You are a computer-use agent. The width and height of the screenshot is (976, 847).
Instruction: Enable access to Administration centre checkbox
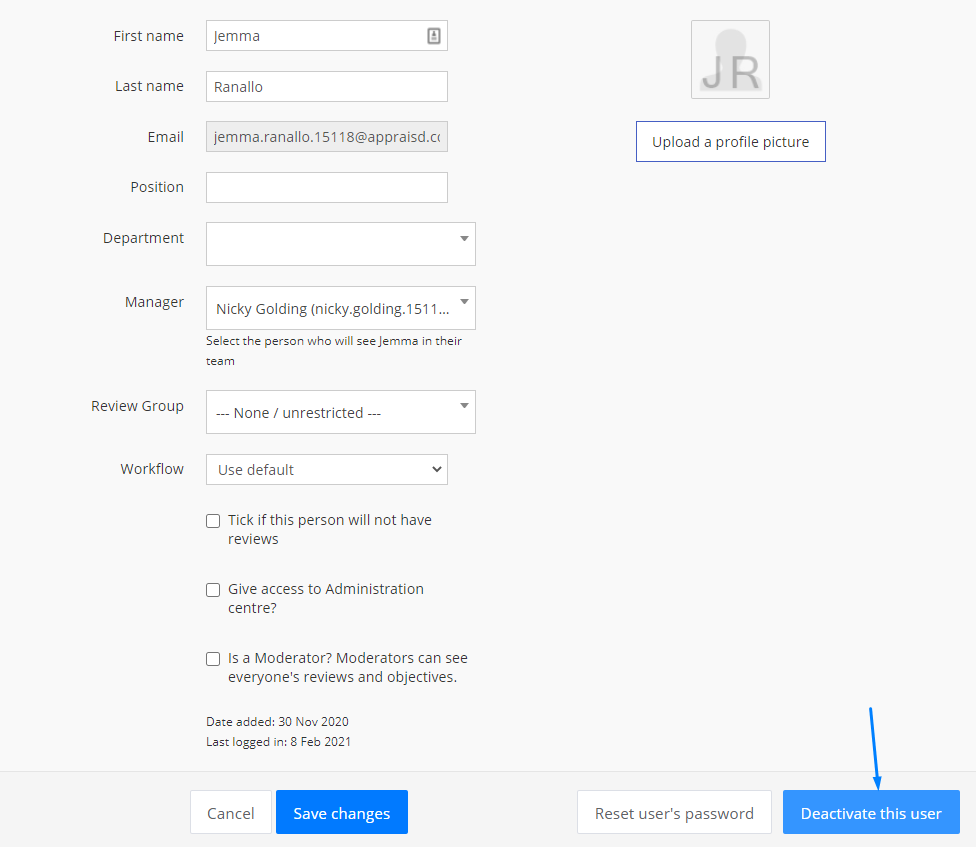click(x=213, y=590)
